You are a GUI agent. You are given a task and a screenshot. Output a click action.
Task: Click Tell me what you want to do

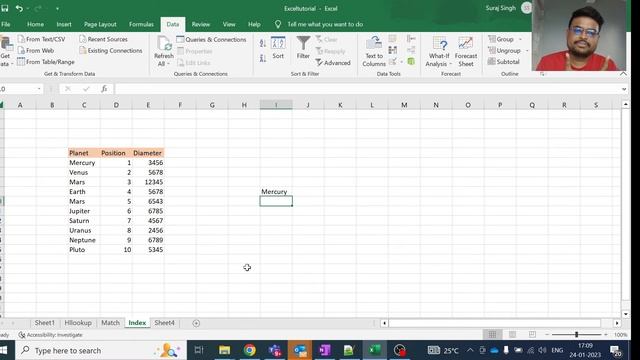[325, 24]
